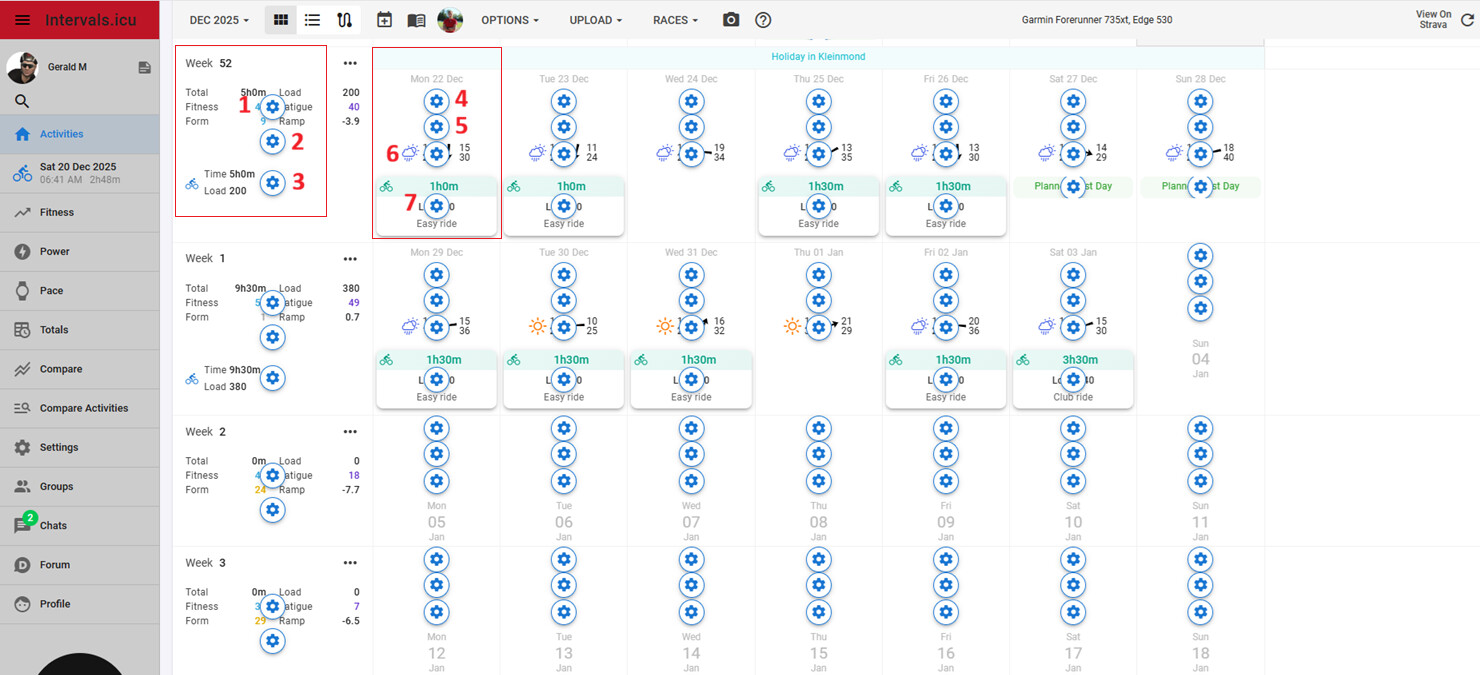Toggle the route/path view button
Image resolution: width=1480 pixels, height=675 pixels.
(x=344, y=20)
